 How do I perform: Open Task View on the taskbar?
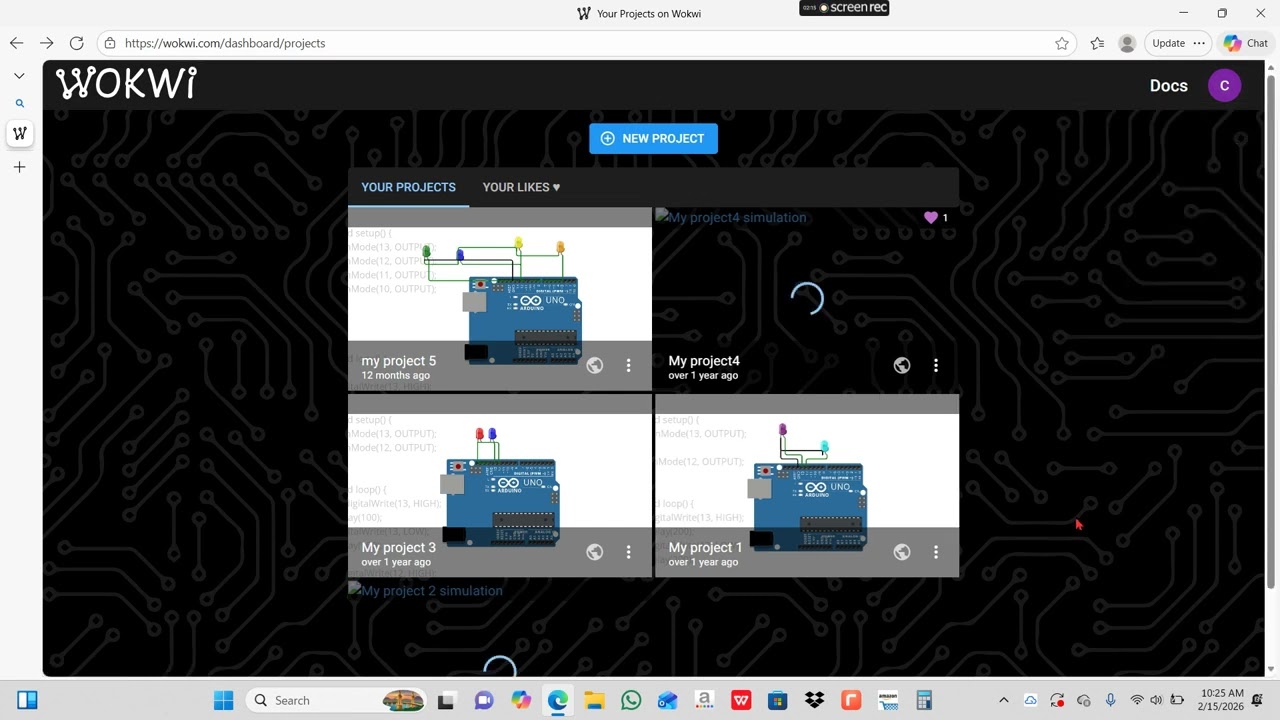(446, 700)
